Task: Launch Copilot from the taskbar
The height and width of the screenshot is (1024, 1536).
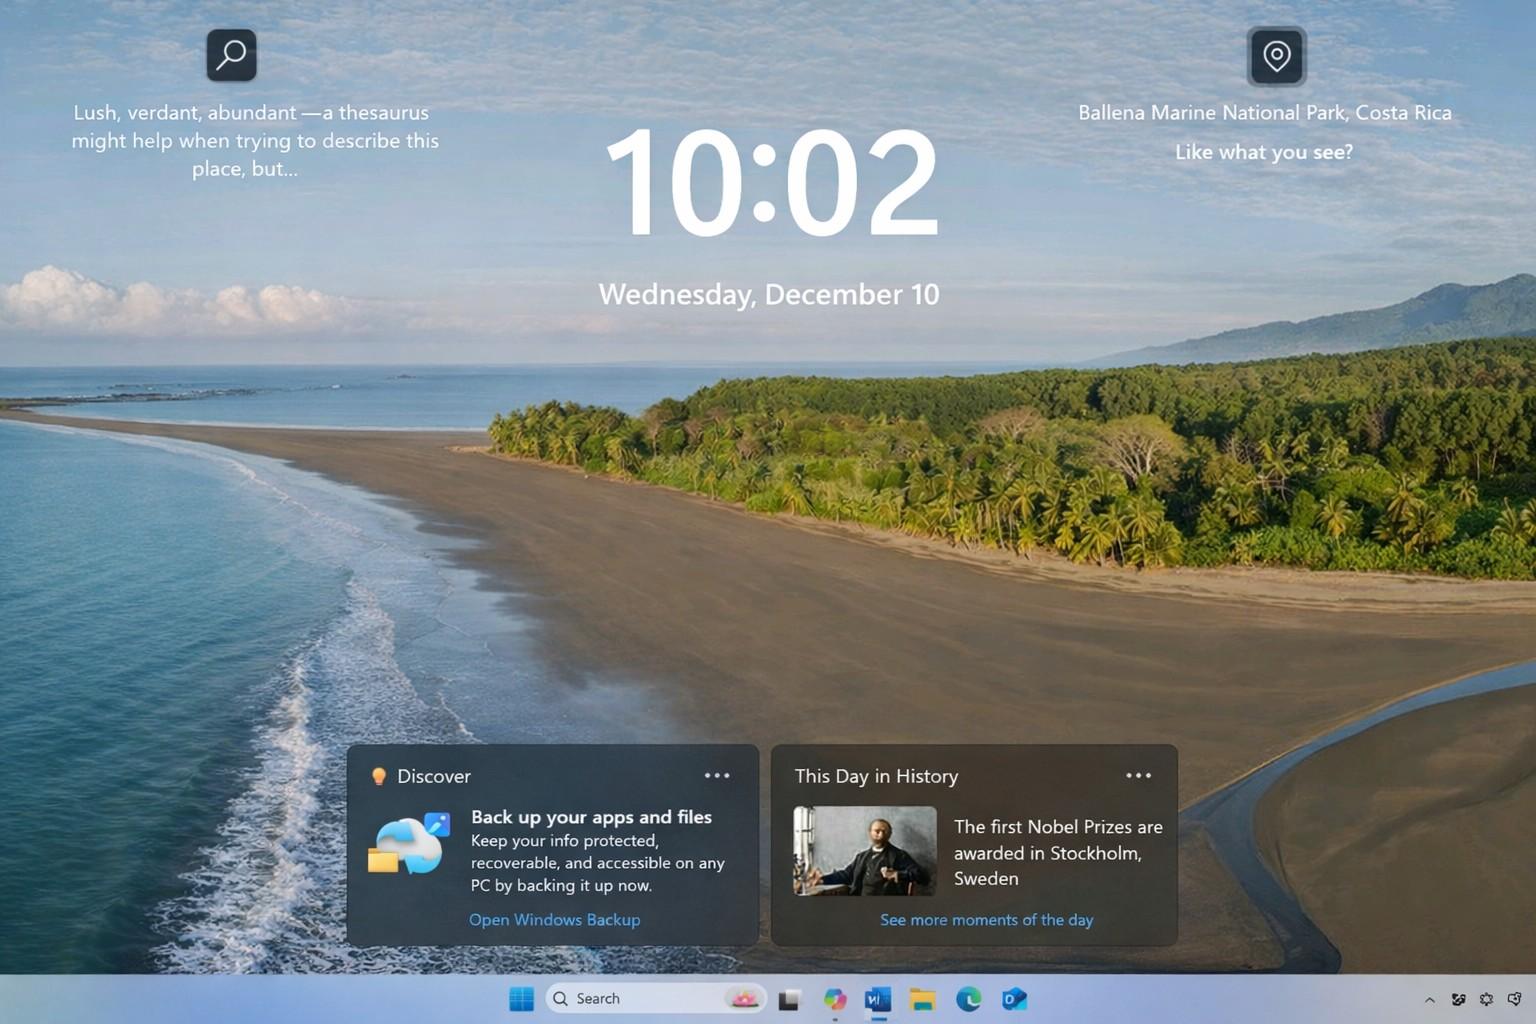Action: 834,999
